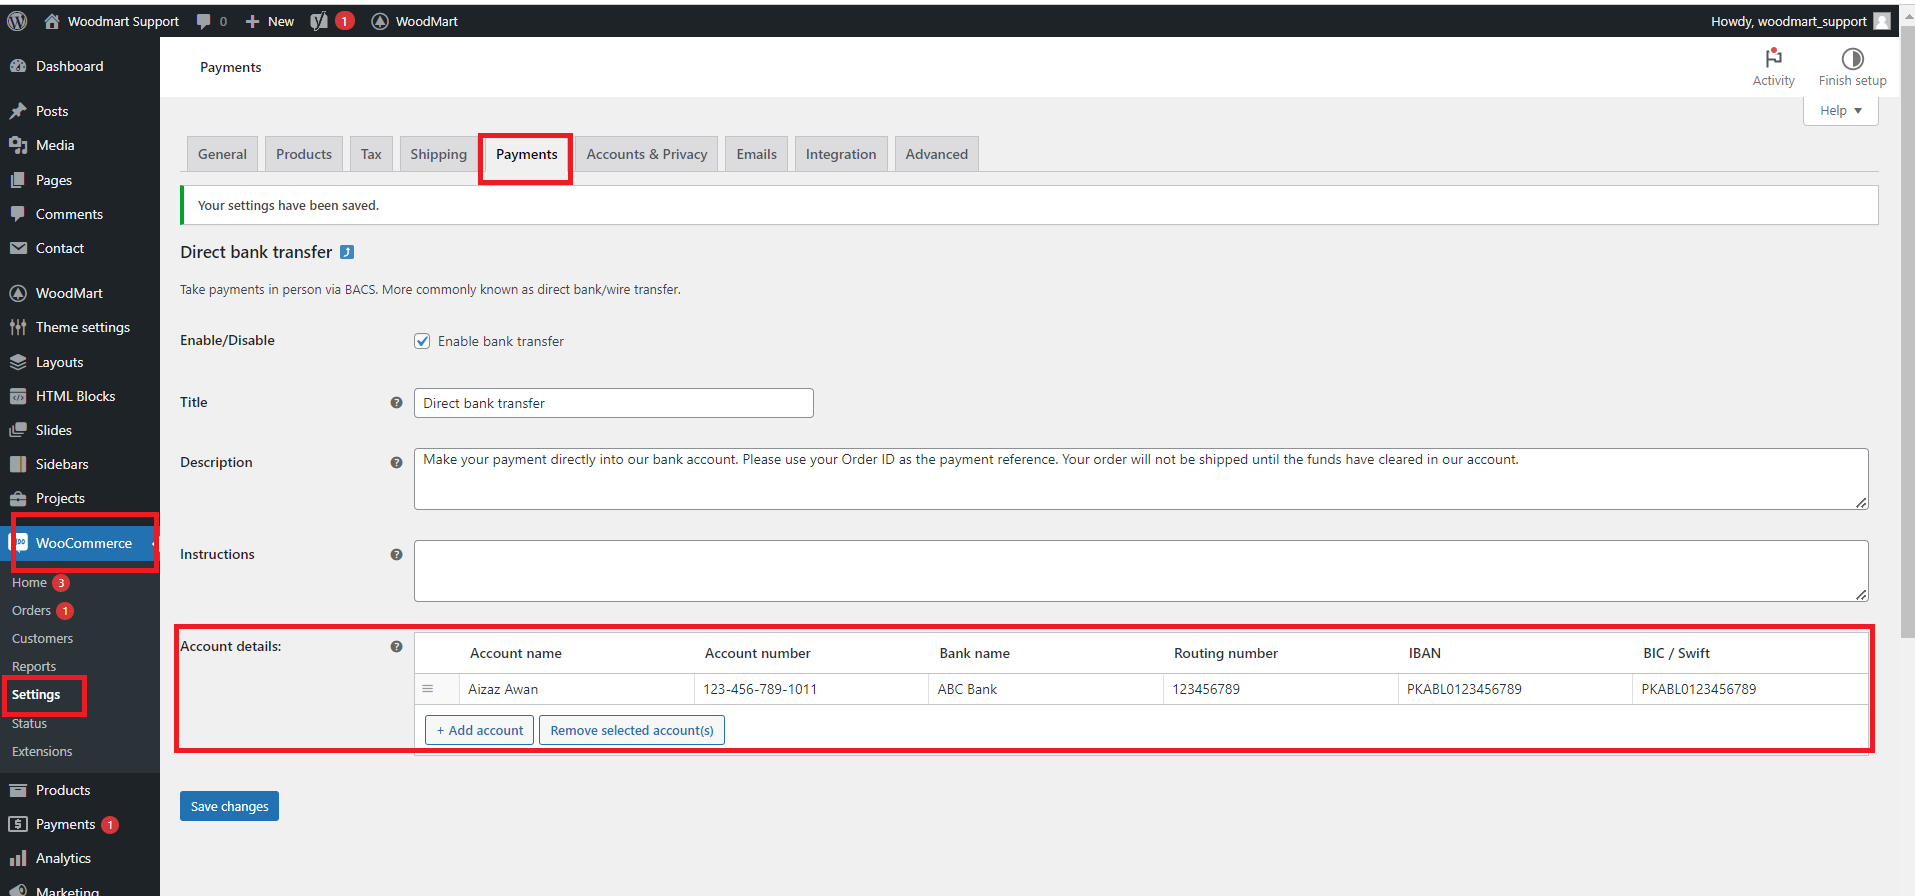Viewport: 1915px width, 896px height.
Task: Open Products archive icon in sidebar
Action: (x=18, y=790)
